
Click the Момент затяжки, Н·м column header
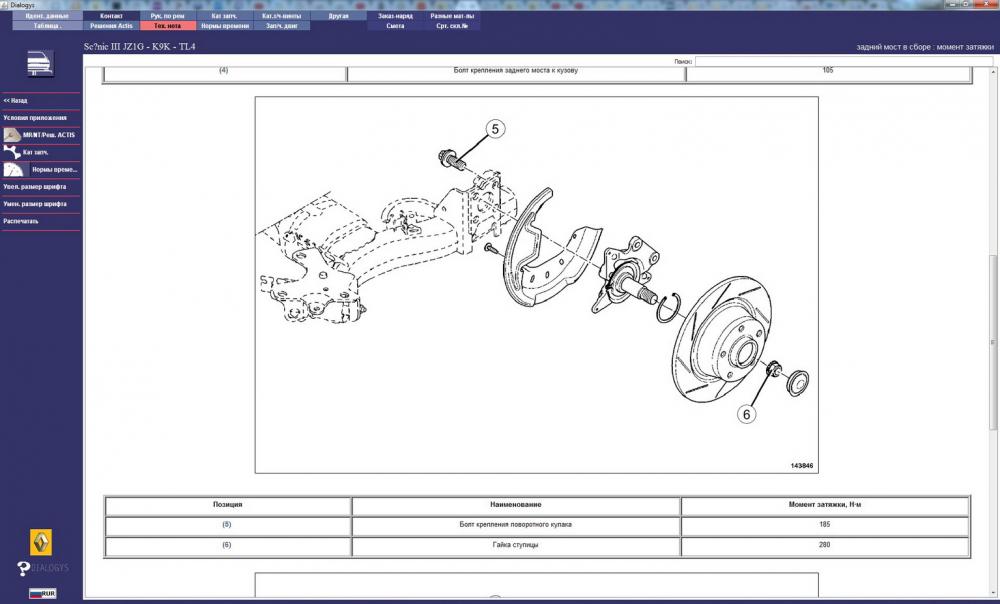click(825, 505)
